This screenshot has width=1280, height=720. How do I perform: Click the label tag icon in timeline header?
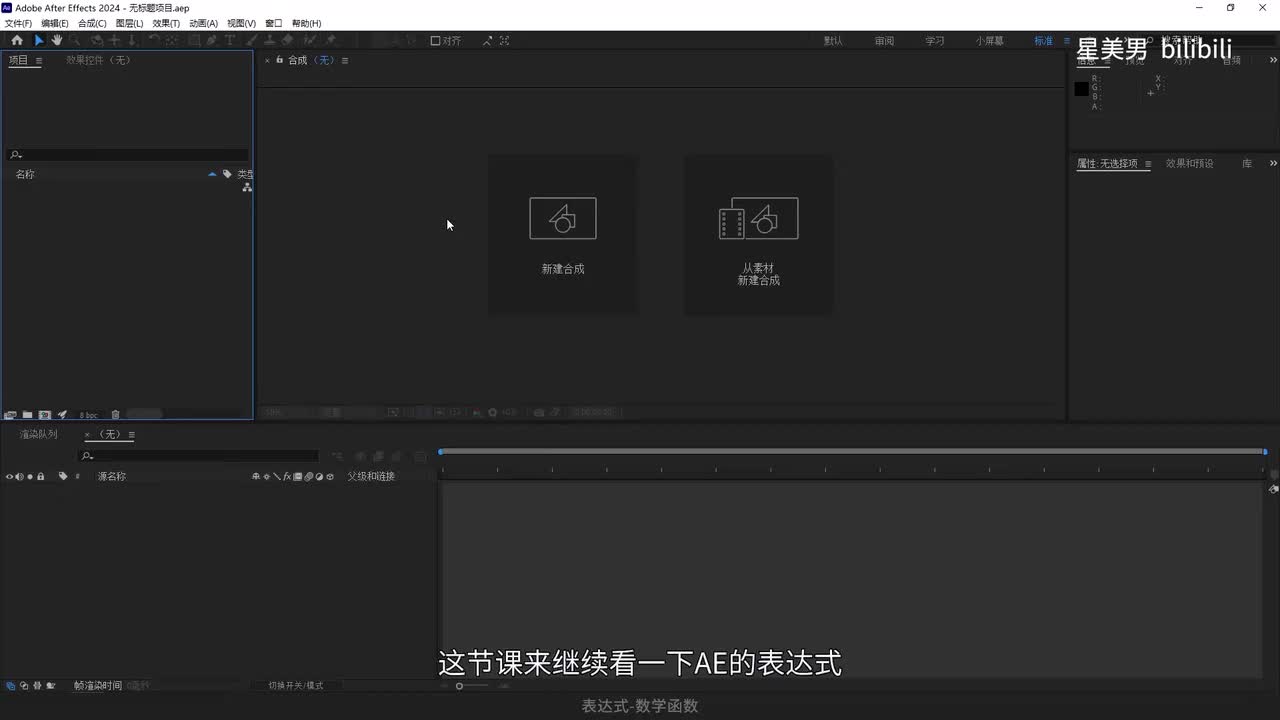pos(63,476)
